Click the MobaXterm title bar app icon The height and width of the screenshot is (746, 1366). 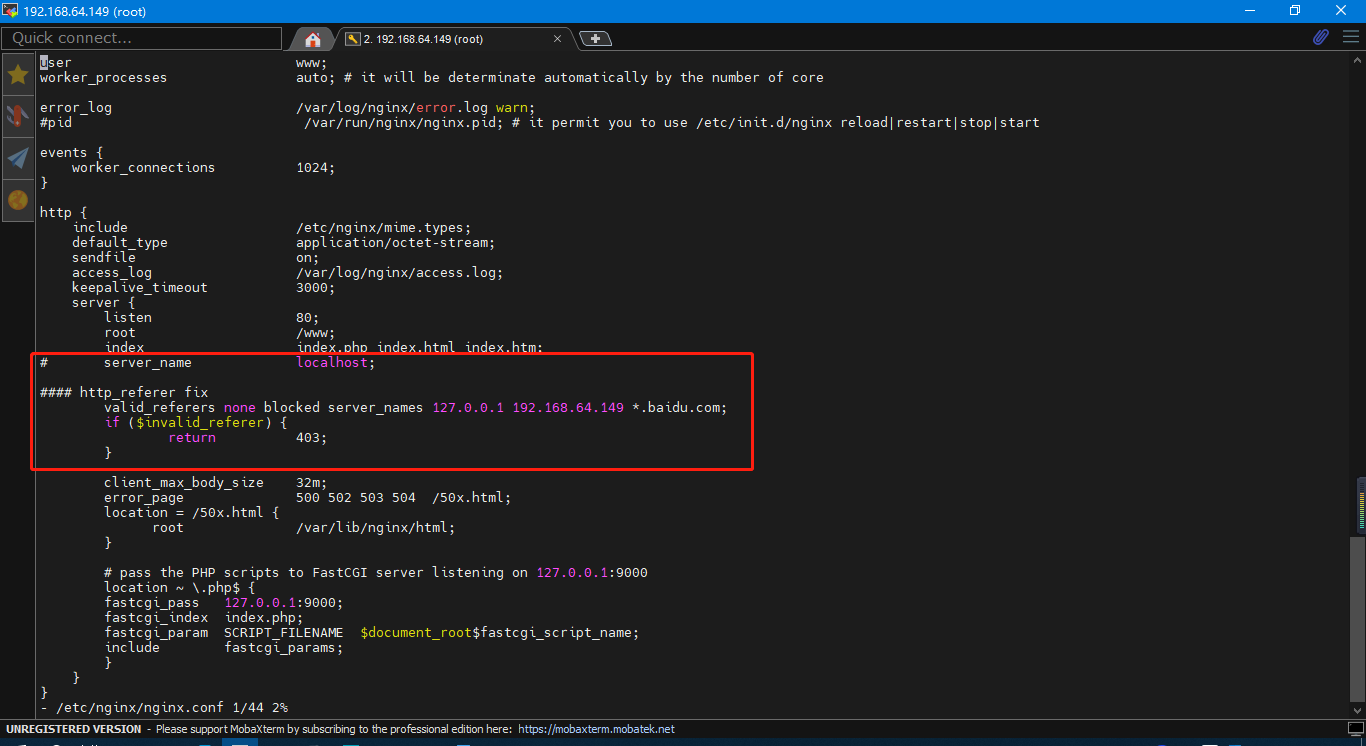(x=10, y=10)
